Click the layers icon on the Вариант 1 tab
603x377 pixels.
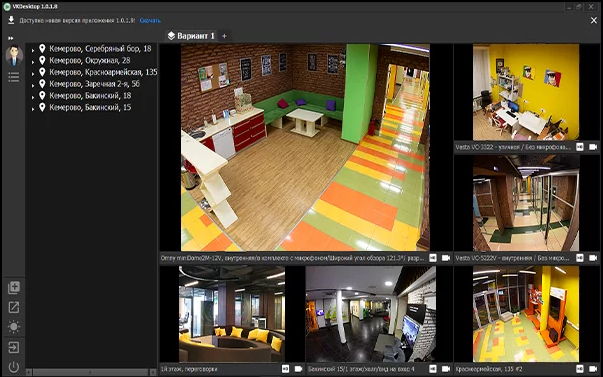coord(171,36)
